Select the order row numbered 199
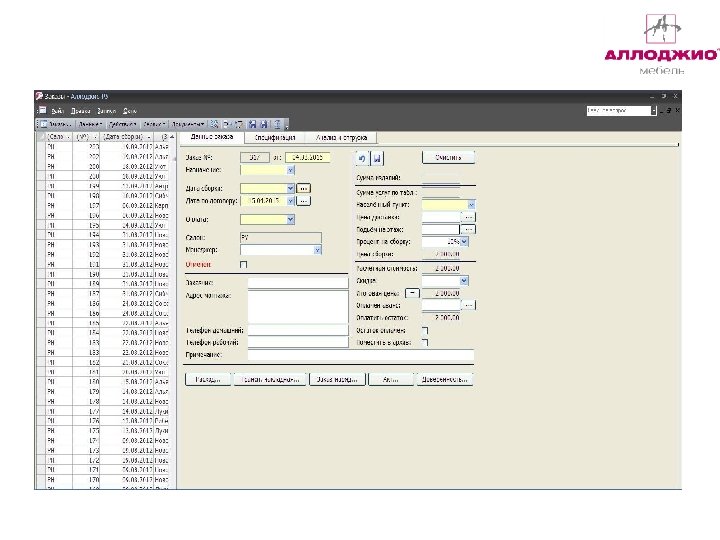This screenshot has width=720, height=540. pos(103,186)
